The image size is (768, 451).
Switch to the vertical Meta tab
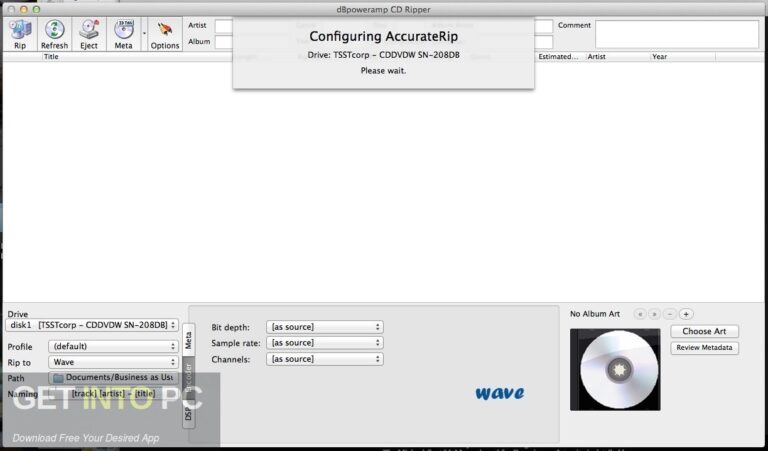pyautogui.click(x=189, y=340)
